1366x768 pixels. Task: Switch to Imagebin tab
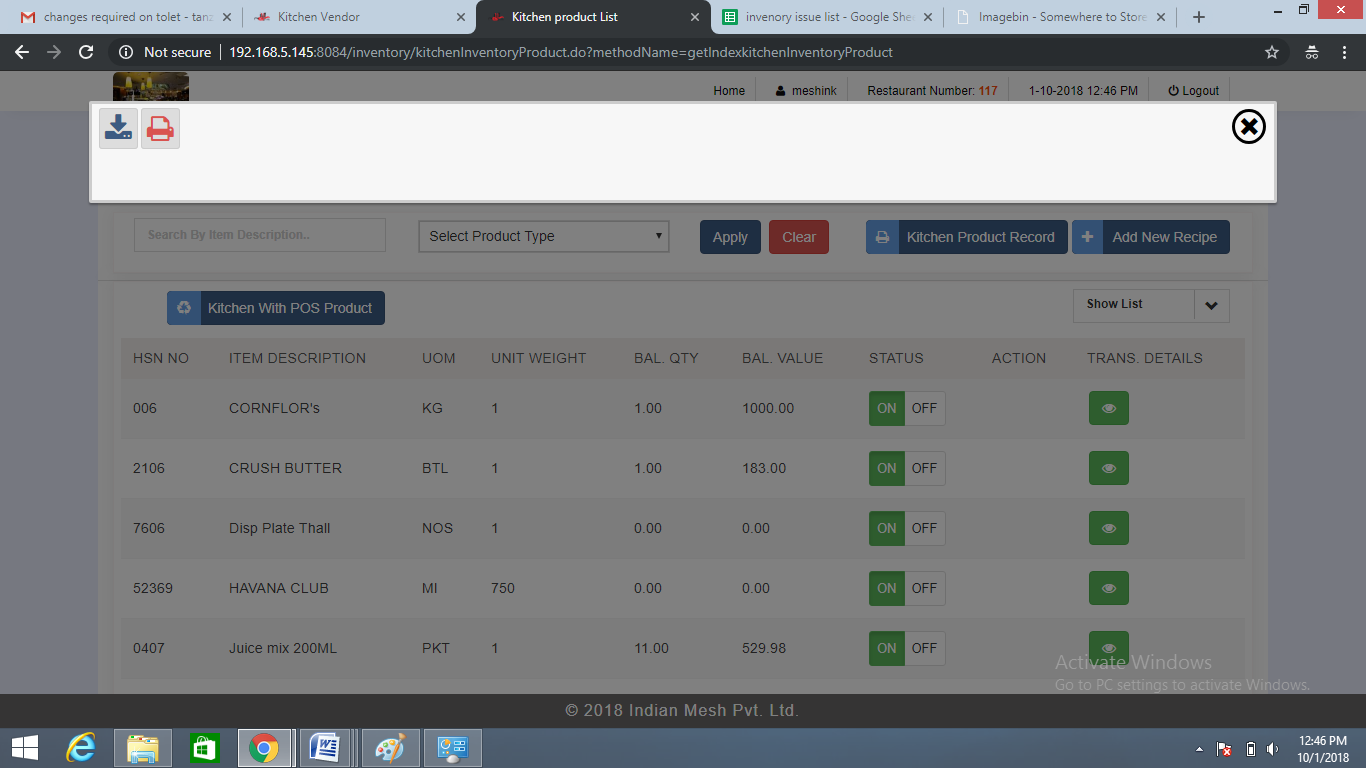click(1061, 17)
